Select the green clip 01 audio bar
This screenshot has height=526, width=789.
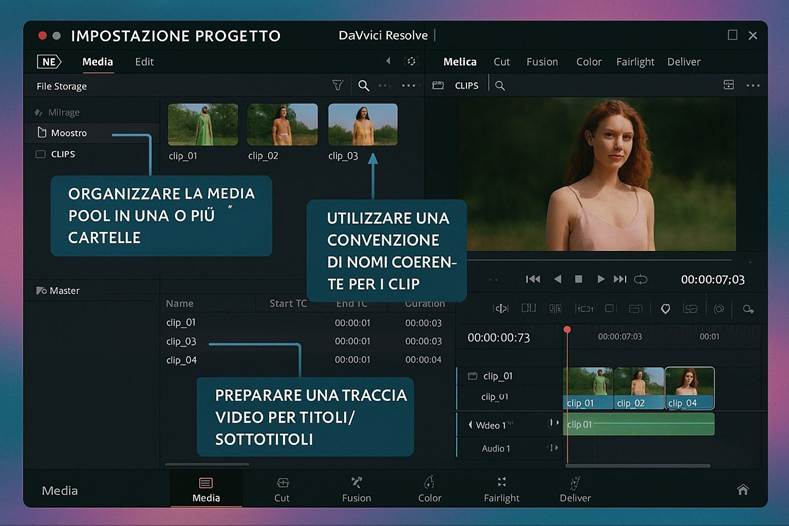pyautogui.click(x=639, y=424)
